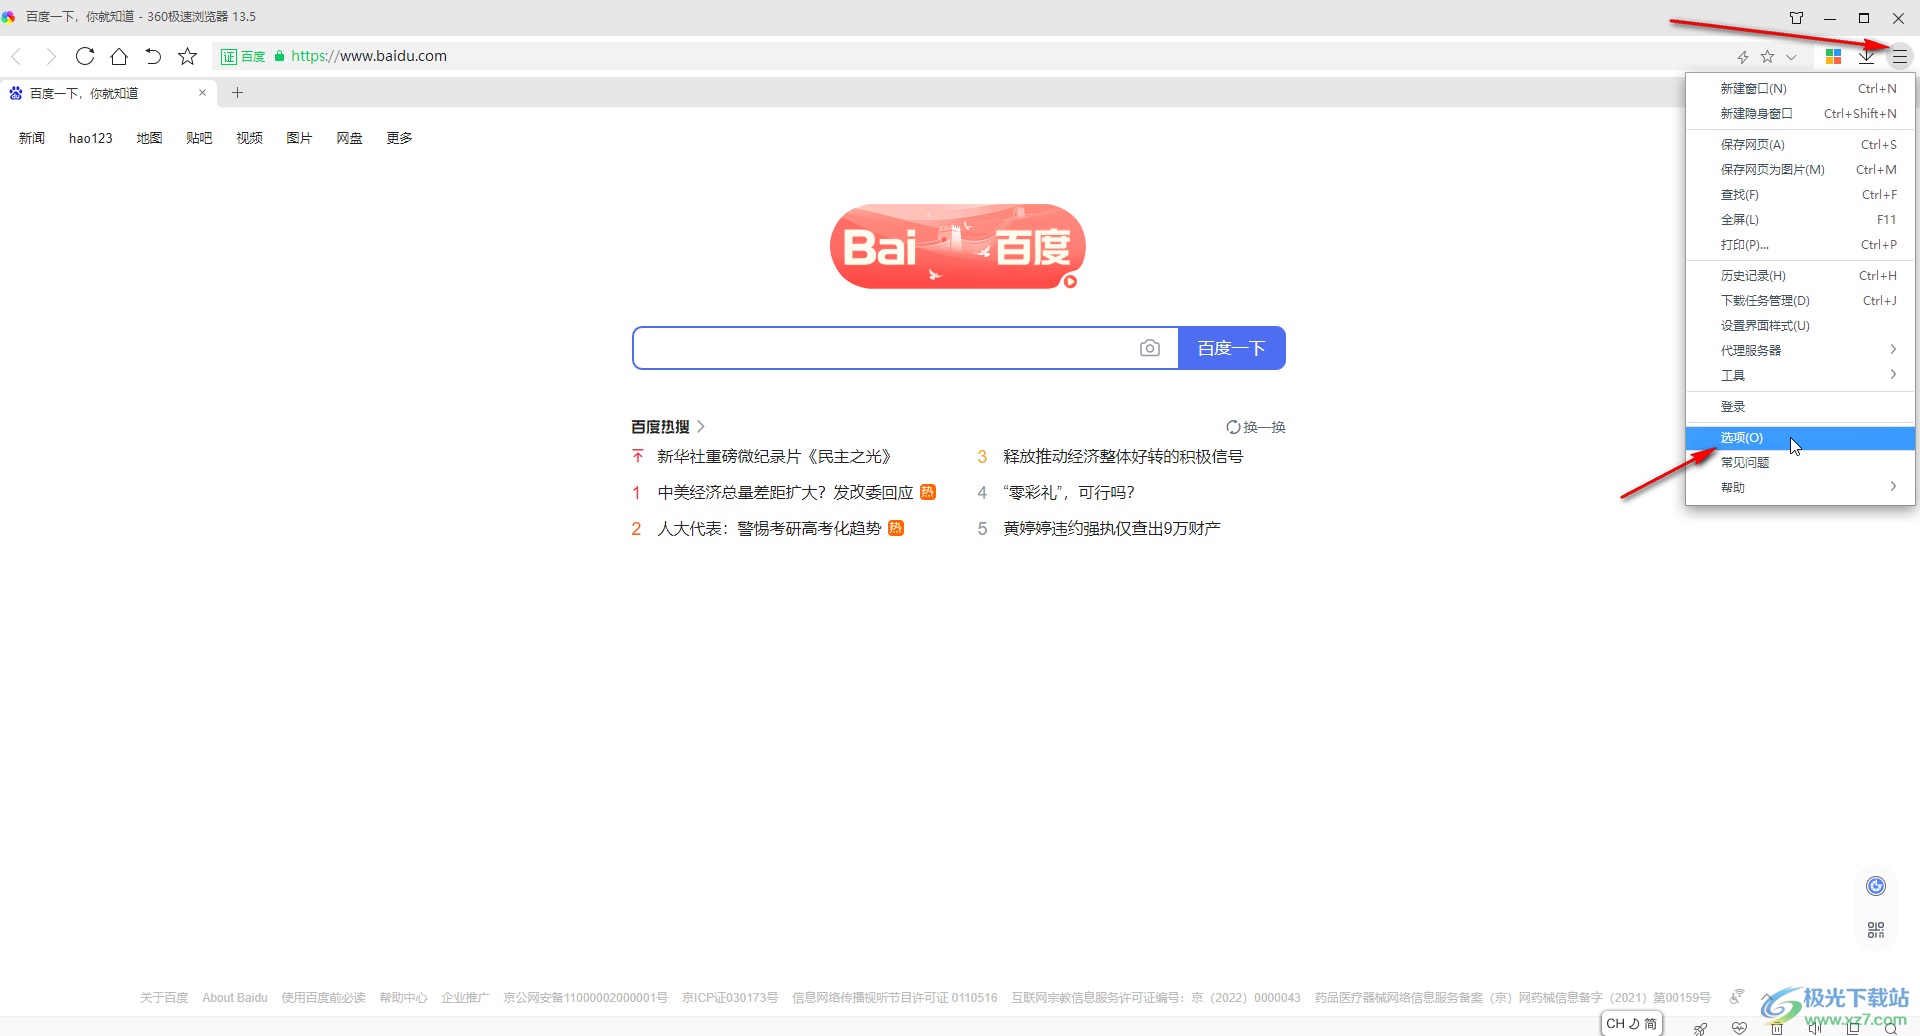Open 下载任务管理(D) from the menu
This screenshot has width=1920, height=1036.
1800,300
